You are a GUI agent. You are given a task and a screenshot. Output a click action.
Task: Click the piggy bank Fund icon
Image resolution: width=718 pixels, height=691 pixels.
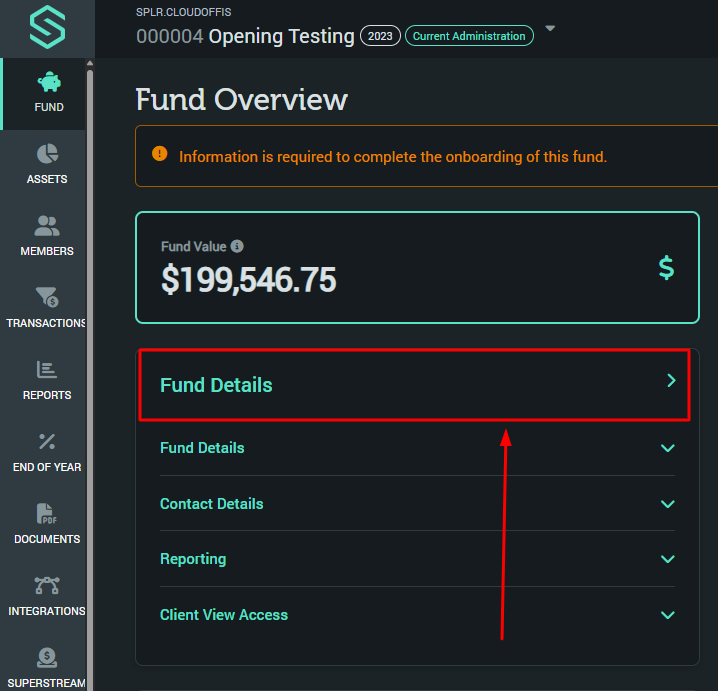(47, 82)
